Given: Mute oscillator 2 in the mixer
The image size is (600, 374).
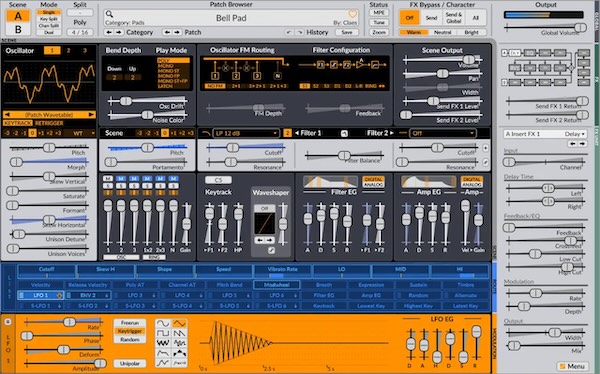Looking at the screenshot, I should click(x=121, y=179).
